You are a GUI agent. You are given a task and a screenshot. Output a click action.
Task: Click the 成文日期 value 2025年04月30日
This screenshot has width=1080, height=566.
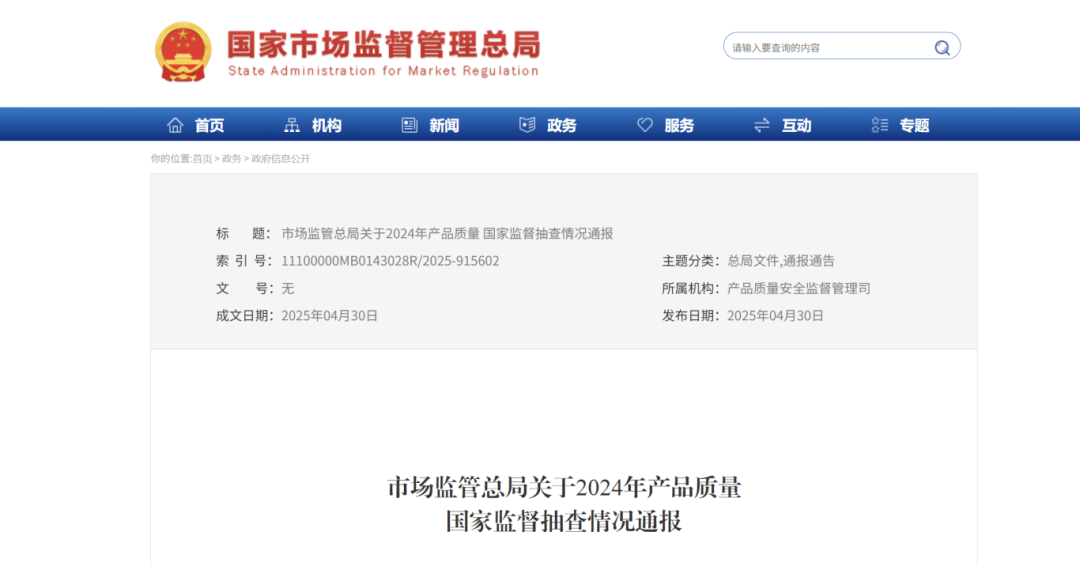329,315
